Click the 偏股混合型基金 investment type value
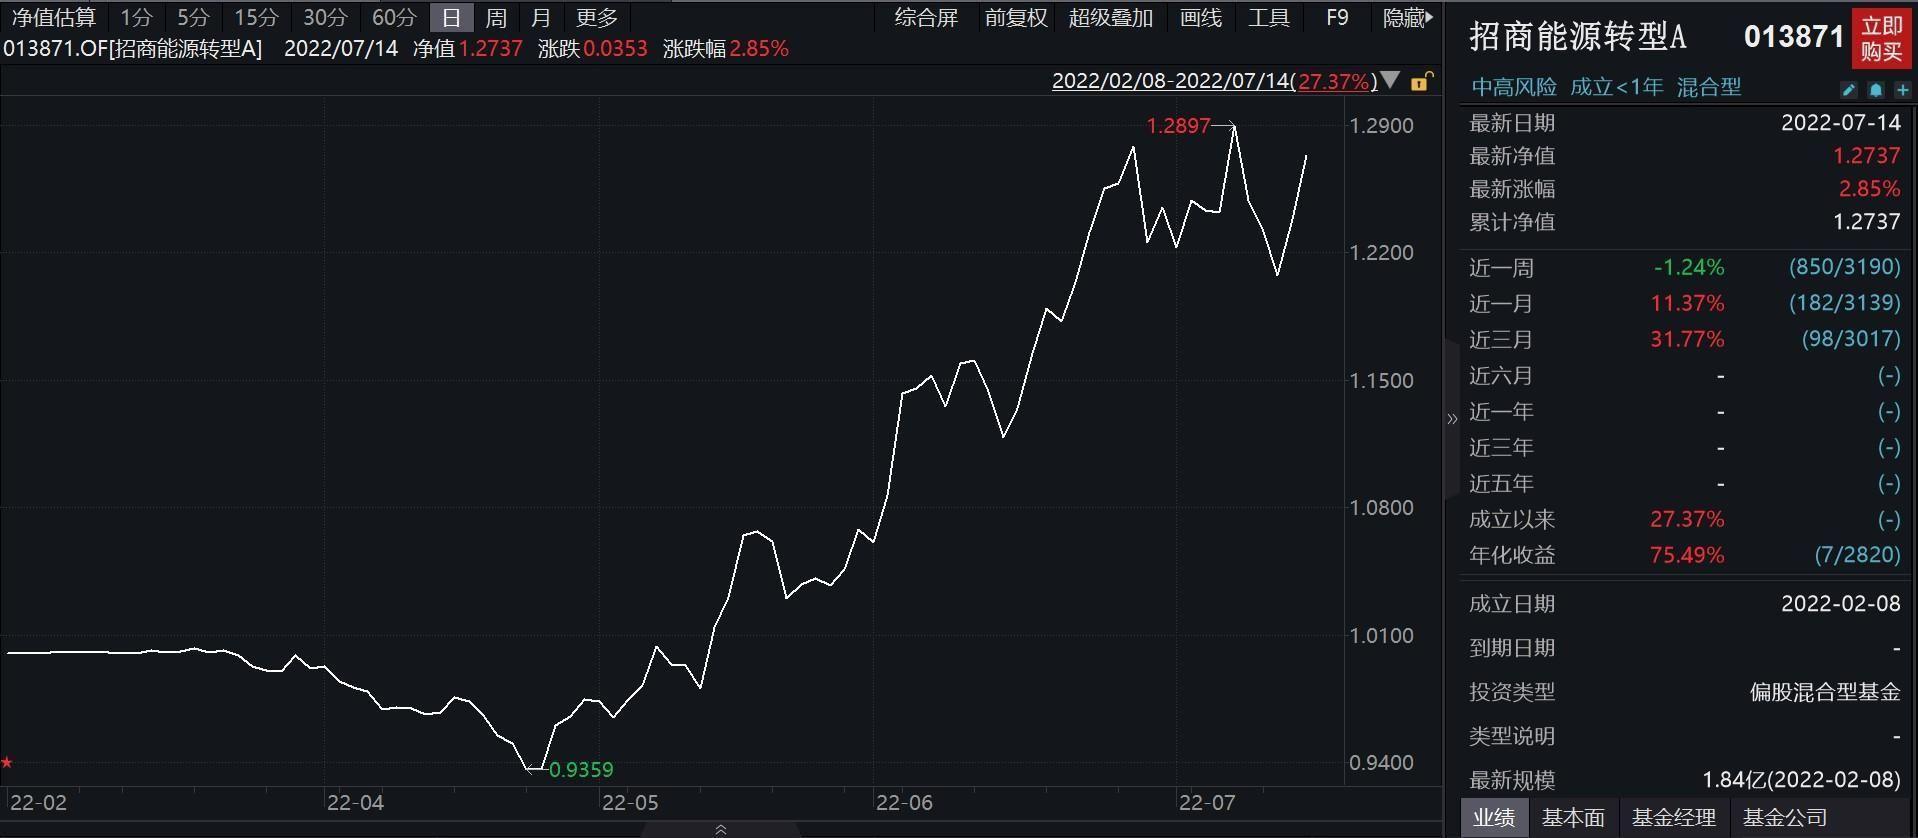 tap(1825, 692)
